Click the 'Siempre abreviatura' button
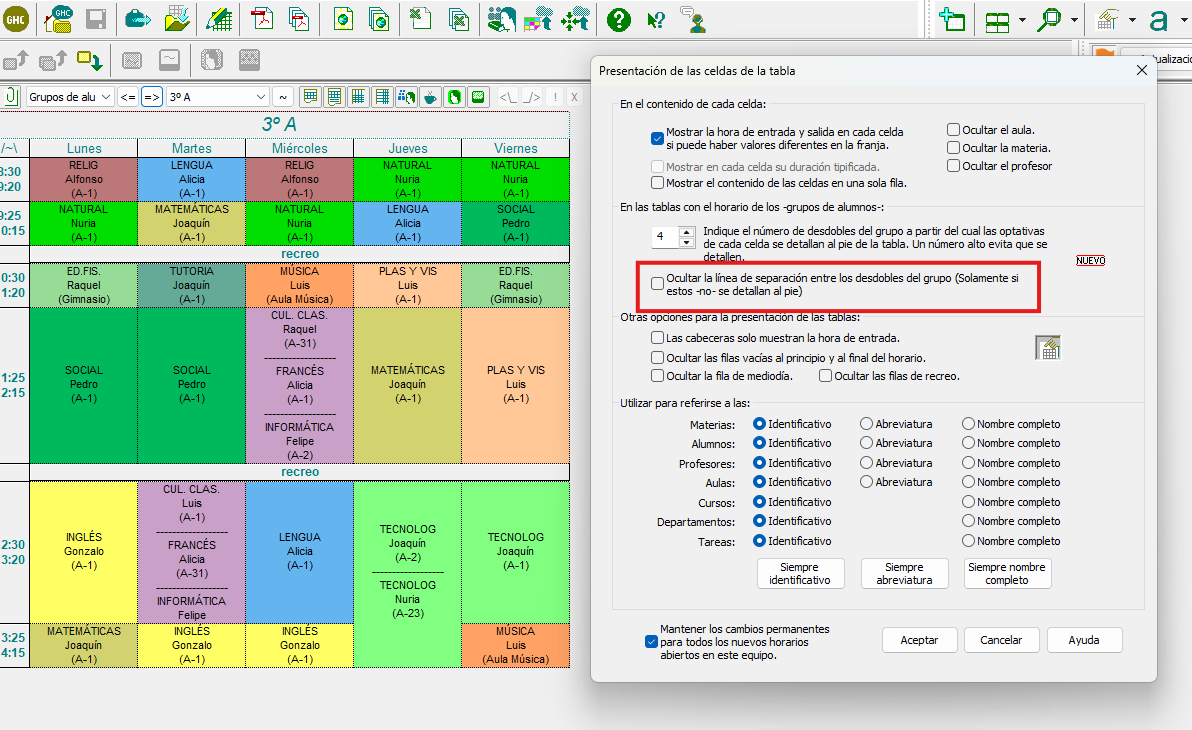 pyautogui.click(x=905, y=573)
